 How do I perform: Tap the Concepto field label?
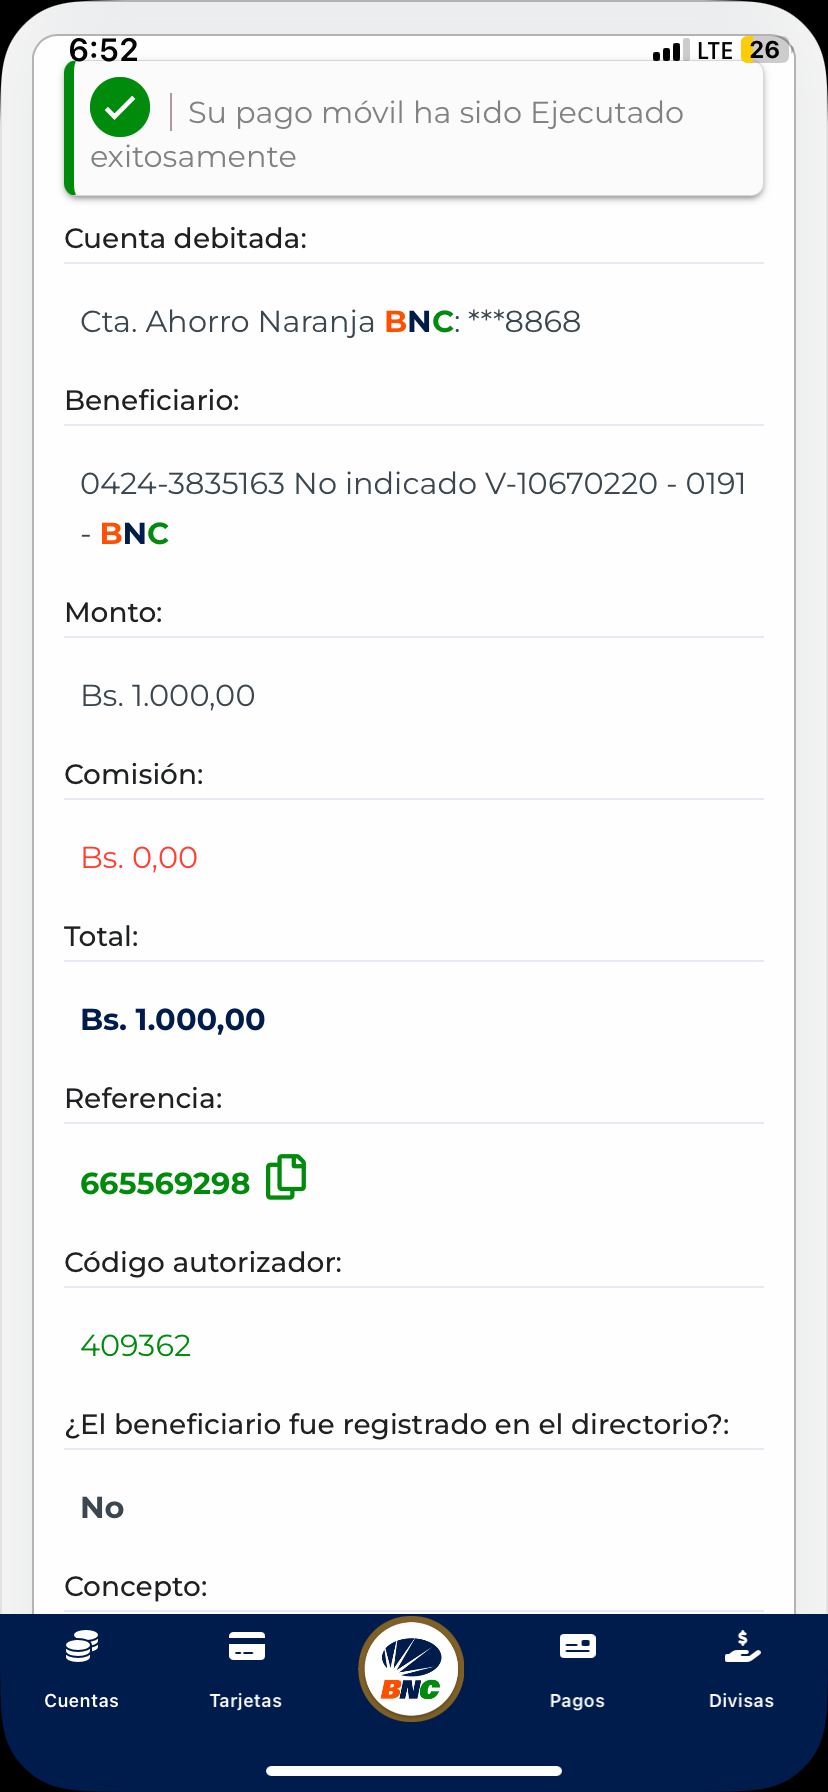click(x=136, y=1587)
